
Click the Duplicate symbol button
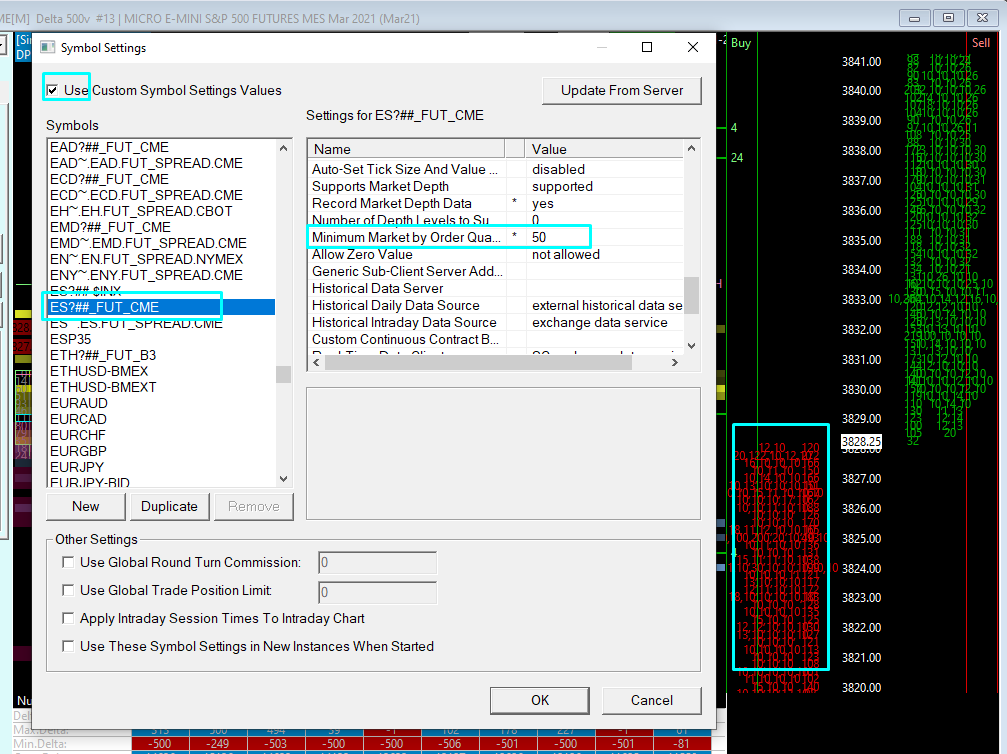pos(170,507)
